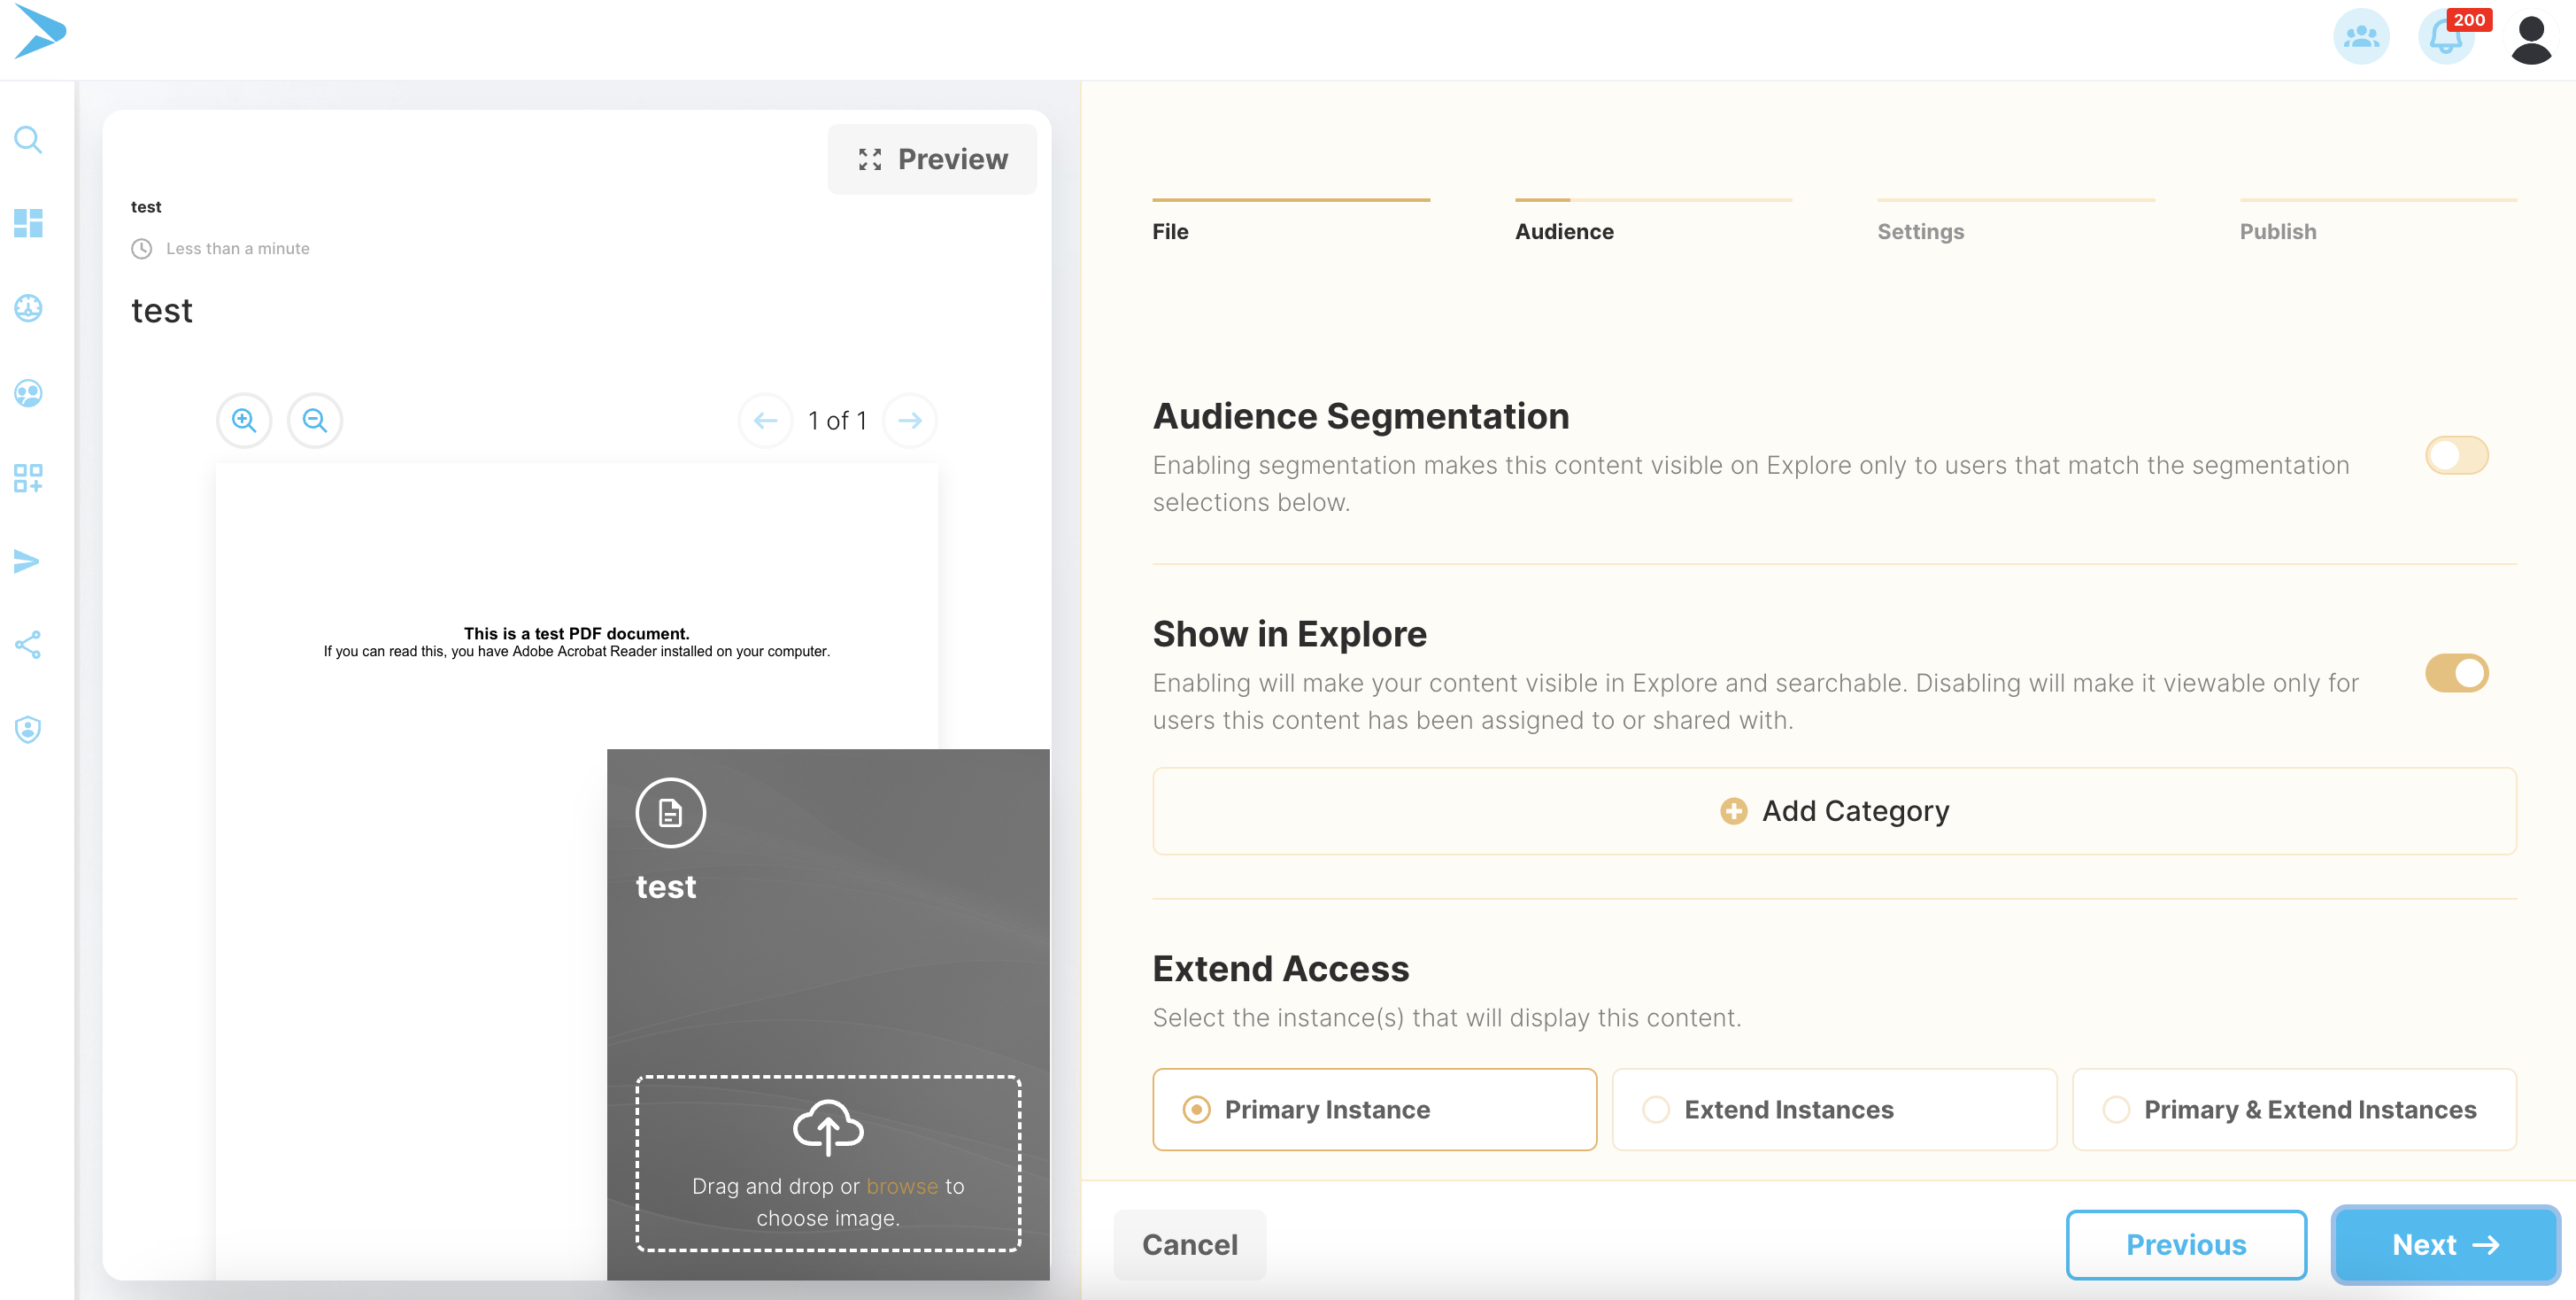Open the user profile avatar
This screenshot has width=2576, height=1300.
tap(2531, 39)
